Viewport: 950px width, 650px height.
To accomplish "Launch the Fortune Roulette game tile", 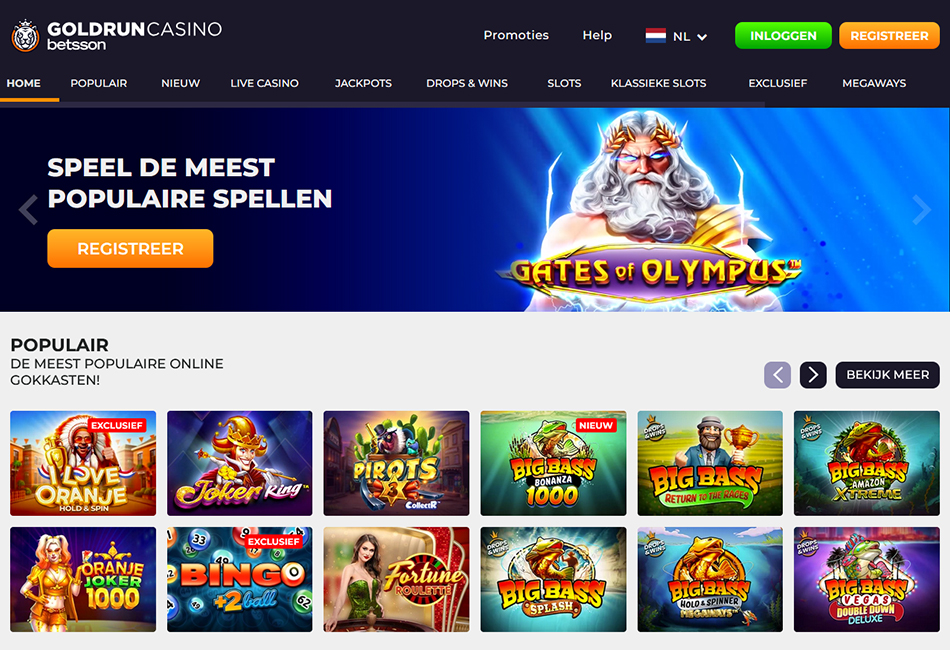I will tap(396, 580).
